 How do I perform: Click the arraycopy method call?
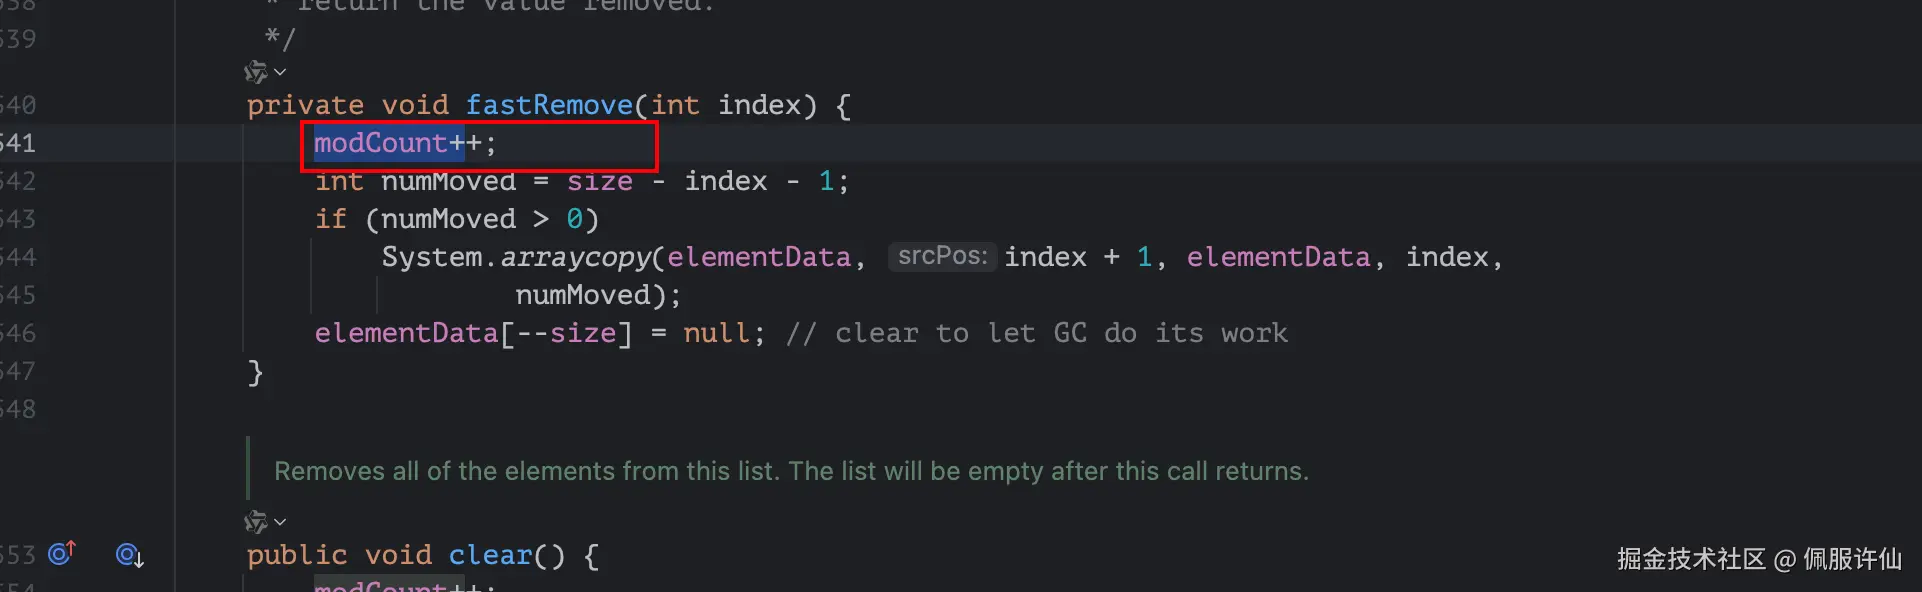[575, 257]
